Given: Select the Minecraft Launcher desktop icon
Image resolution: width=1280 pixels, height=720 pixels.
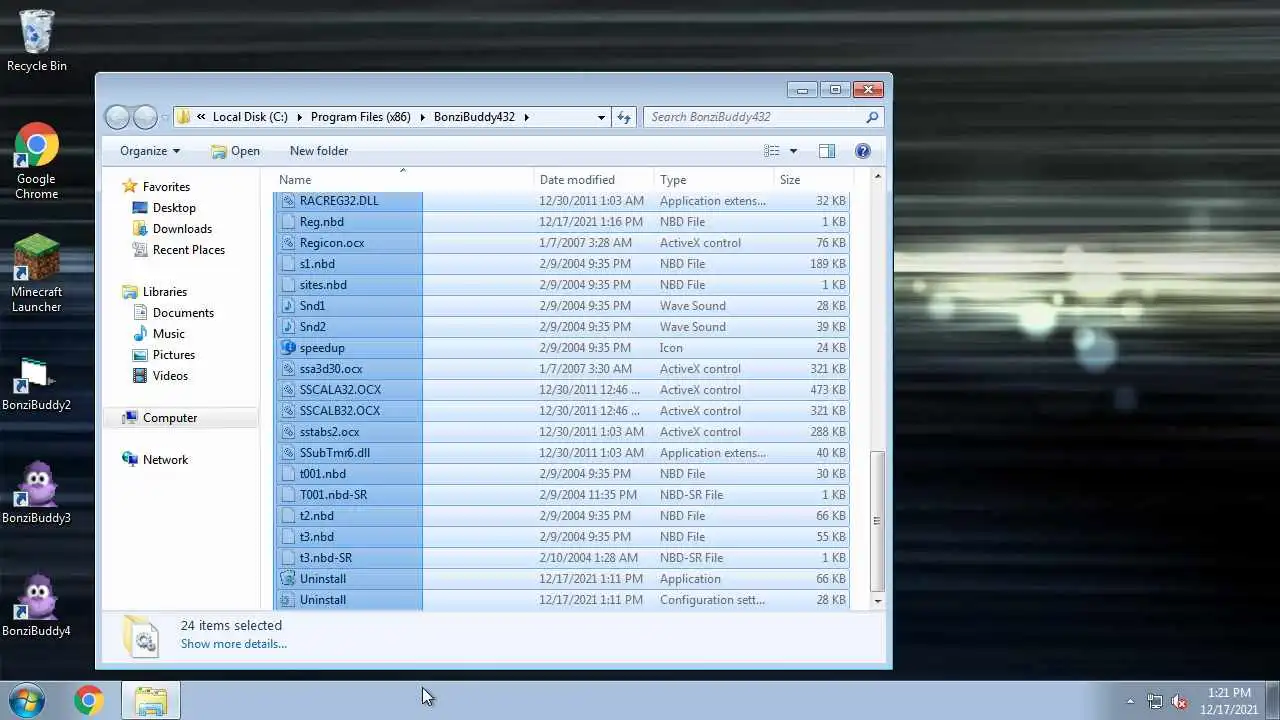Looking at the screenshot, I should coord(37,274).
